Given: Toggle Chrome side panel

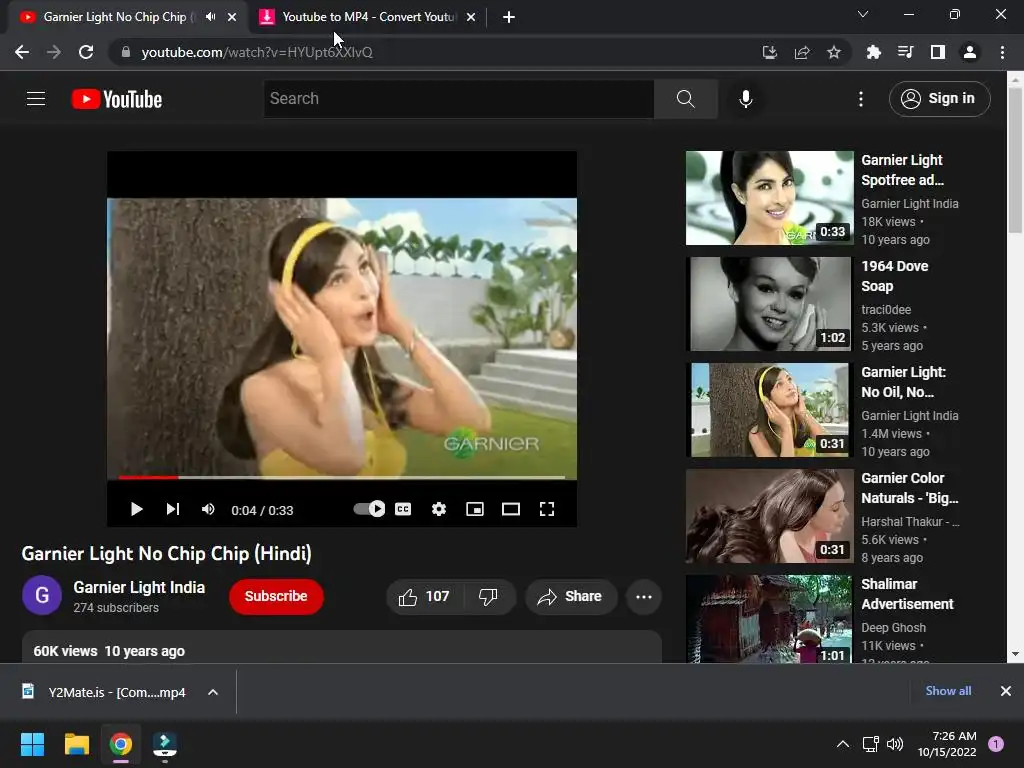Looking at the screenshot, I should click(938, 52).
